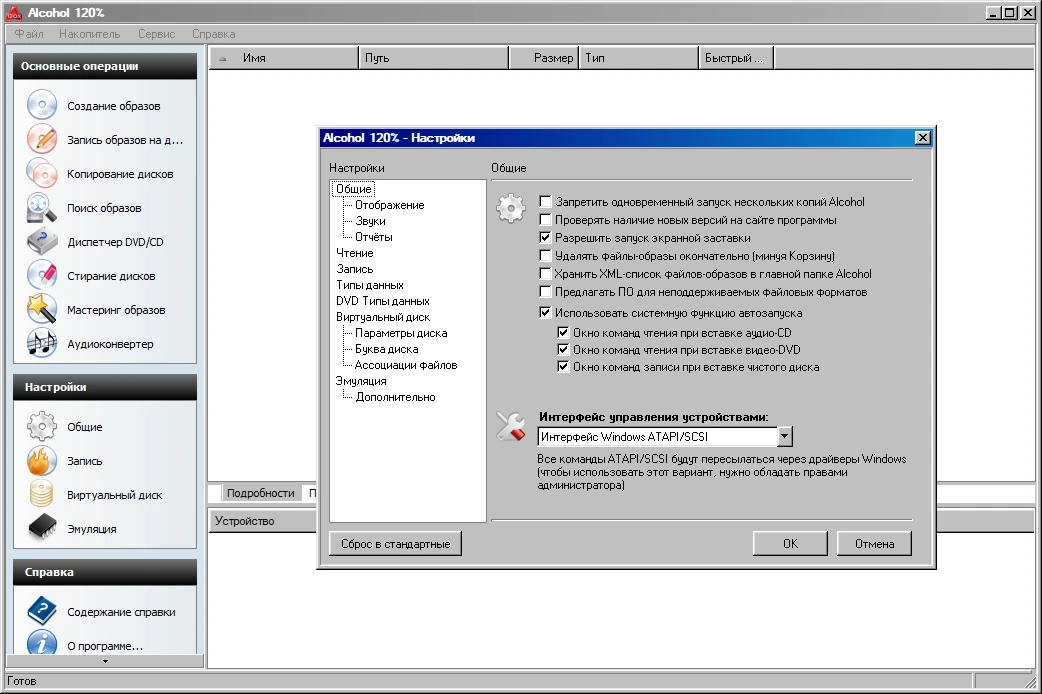Click the Быстрый column header
Image resolution: width=1042 pixels, height=694 pixels.
tap(736, 58)
